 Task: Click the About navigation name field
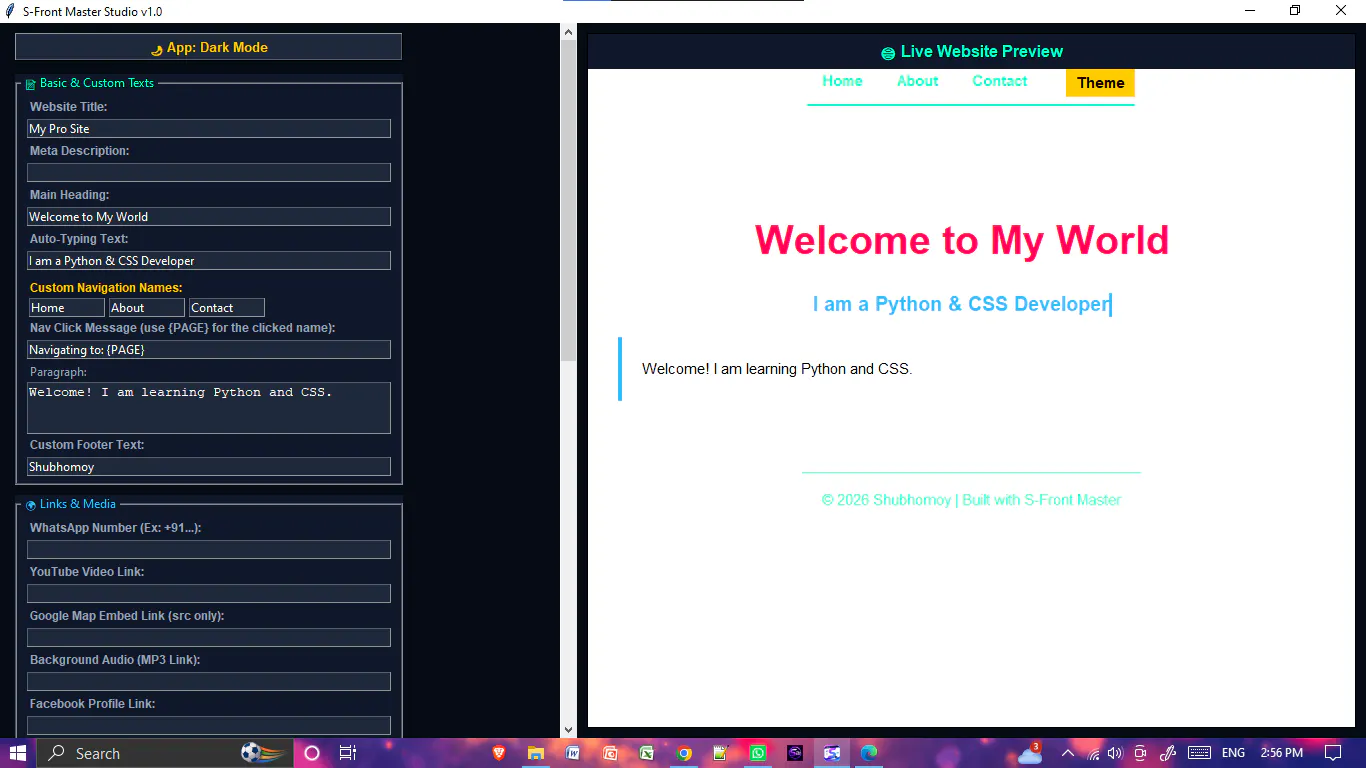coord(147,308)
